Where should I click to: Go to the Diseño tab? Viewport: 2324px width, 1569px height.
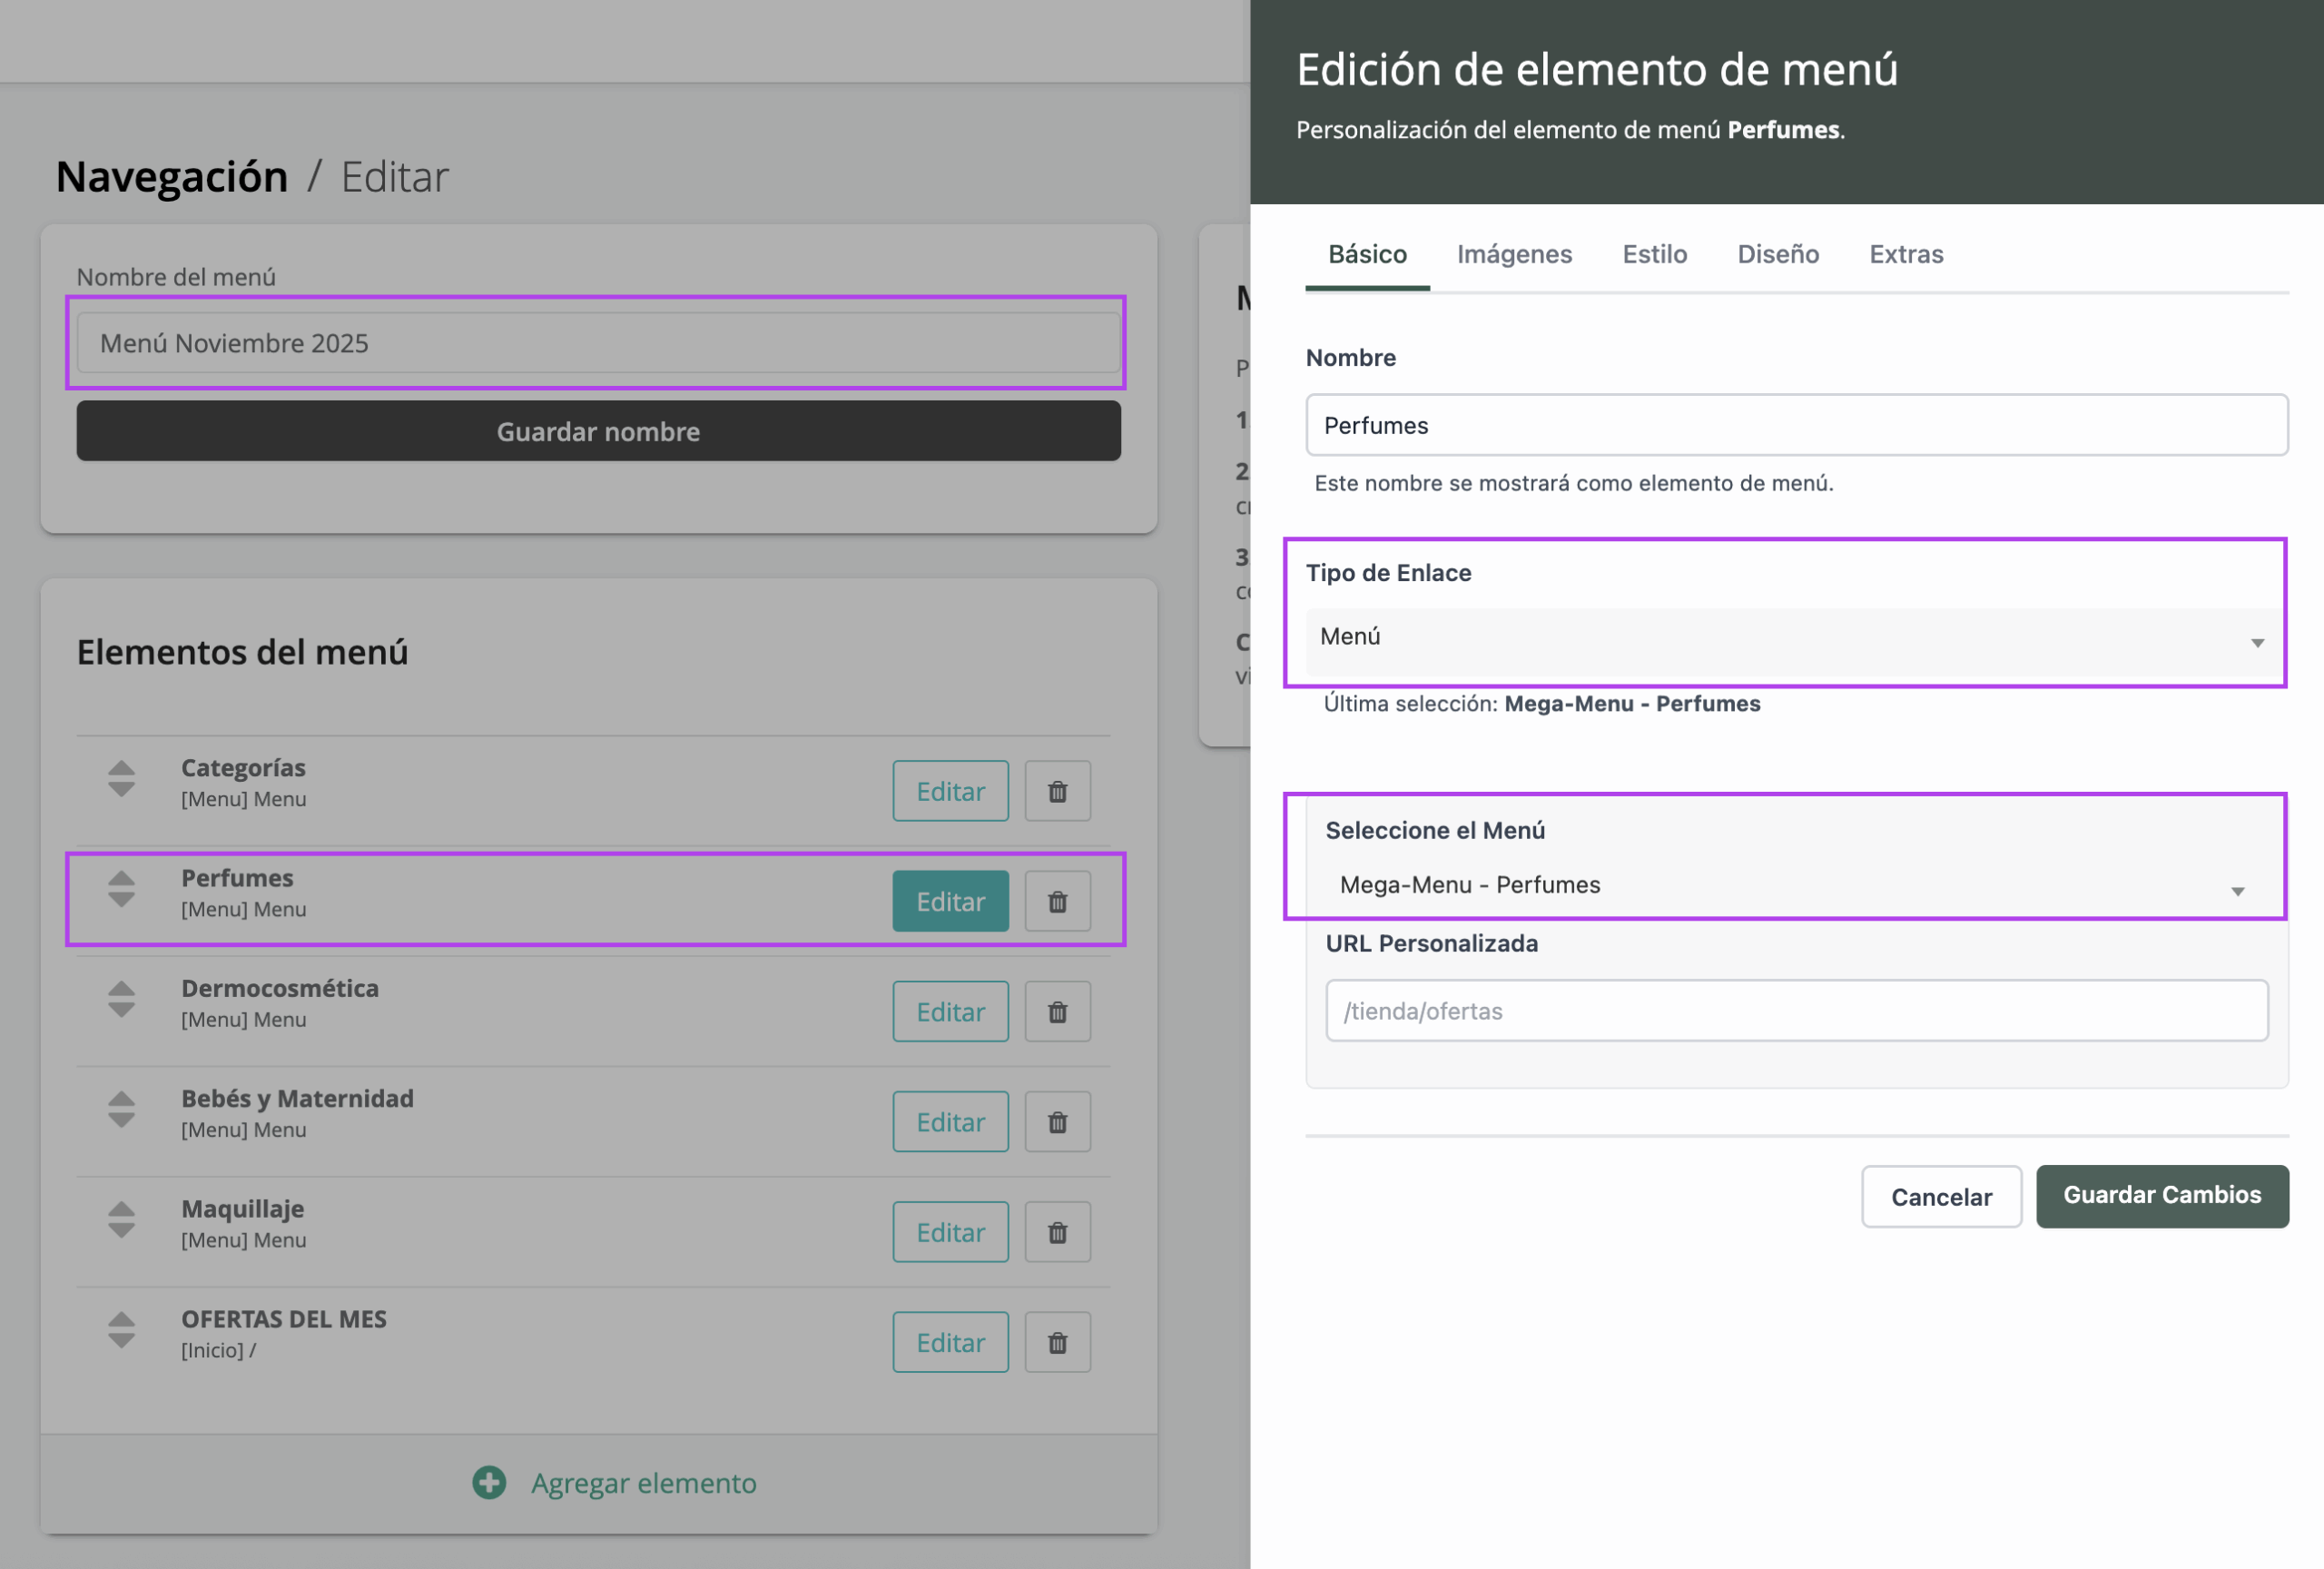[1777, 254]
